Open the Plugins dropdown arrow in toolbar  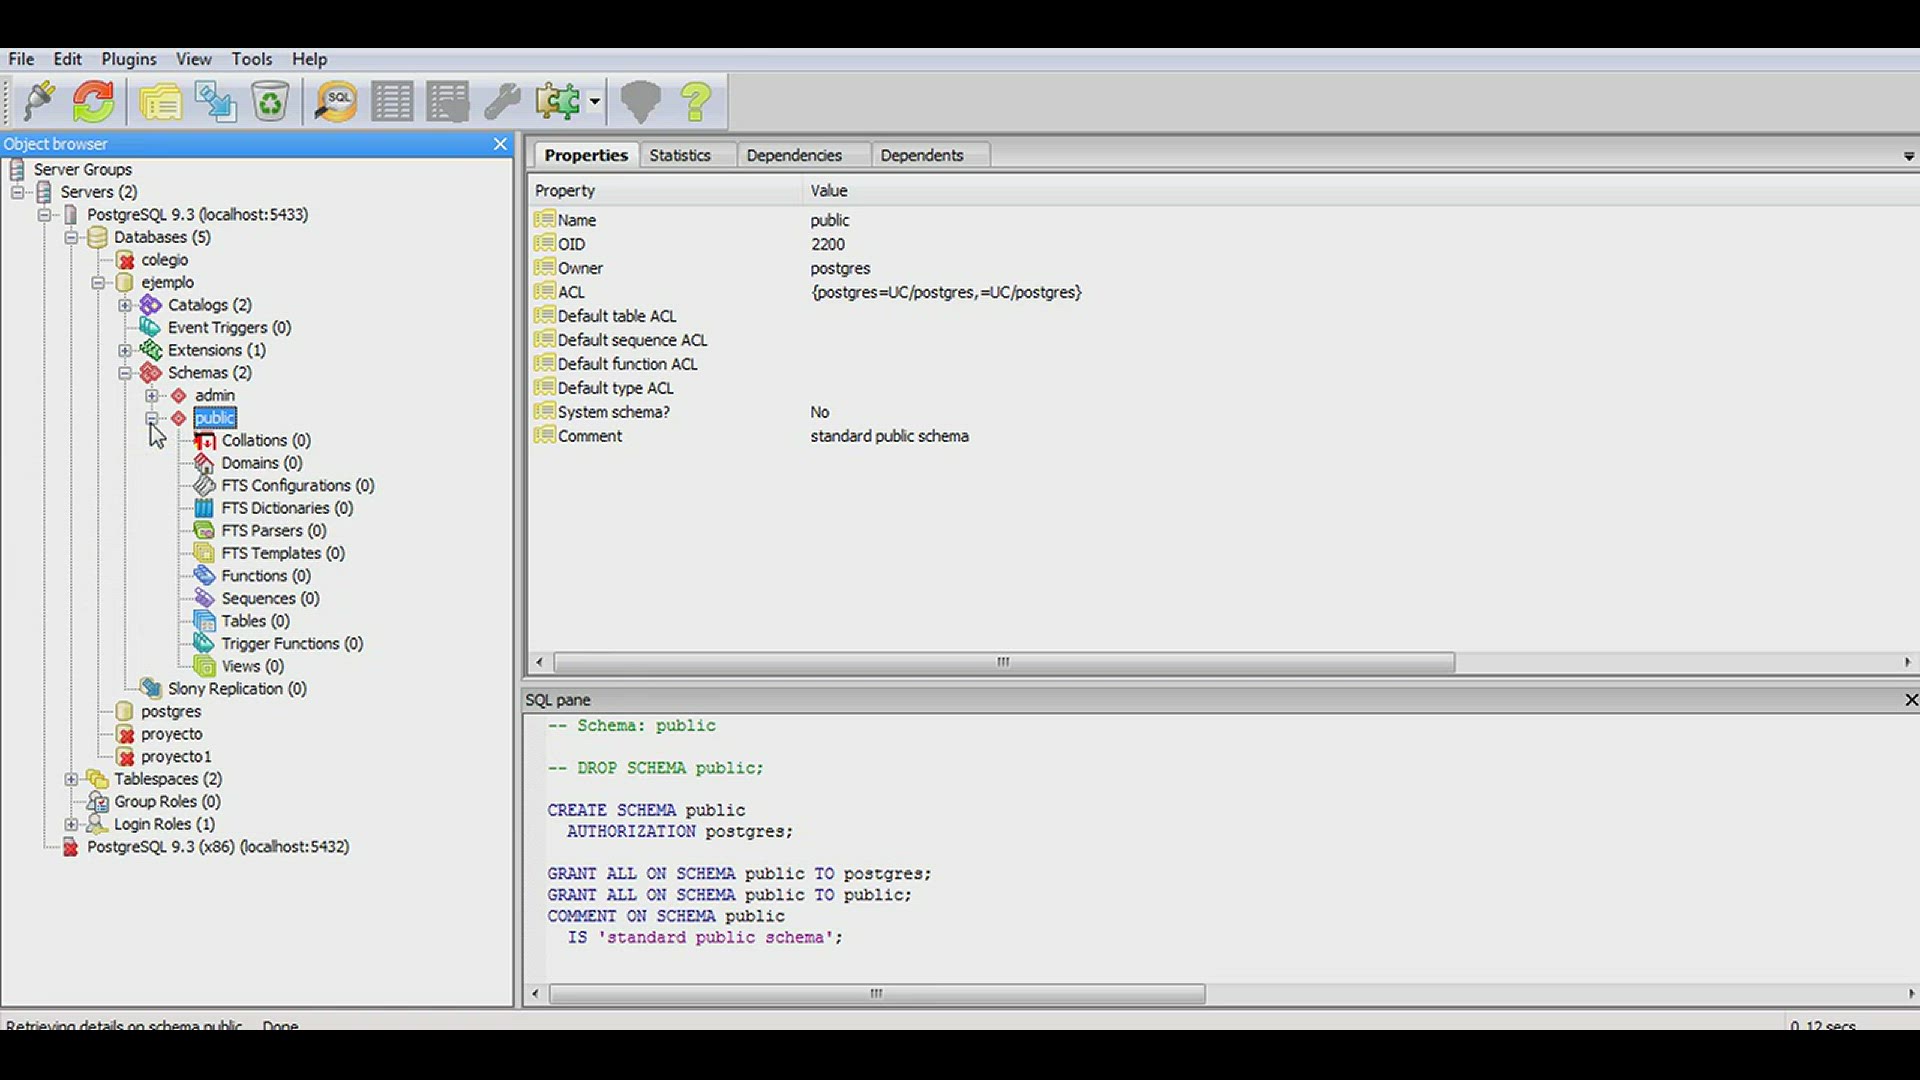click(594, 102)
